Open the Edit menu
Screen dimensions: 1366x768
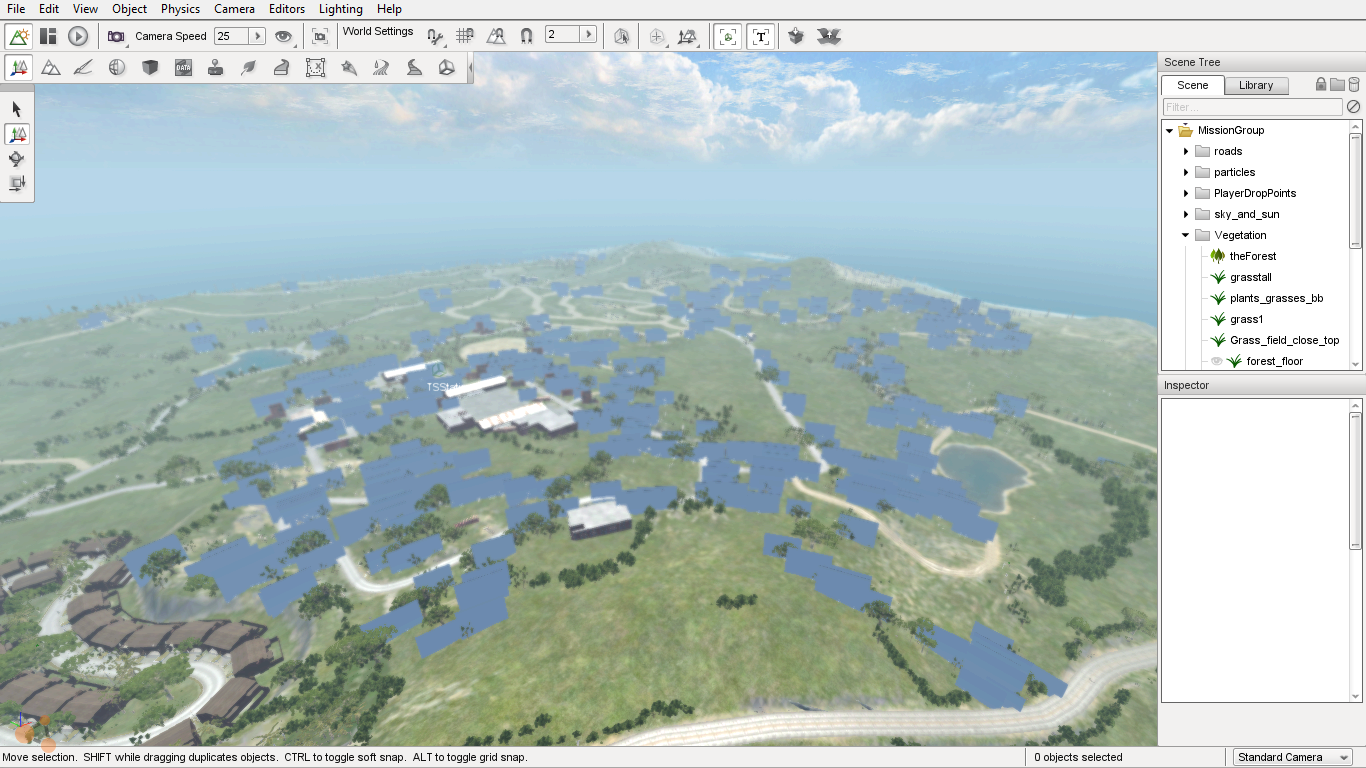click(49, 9)
